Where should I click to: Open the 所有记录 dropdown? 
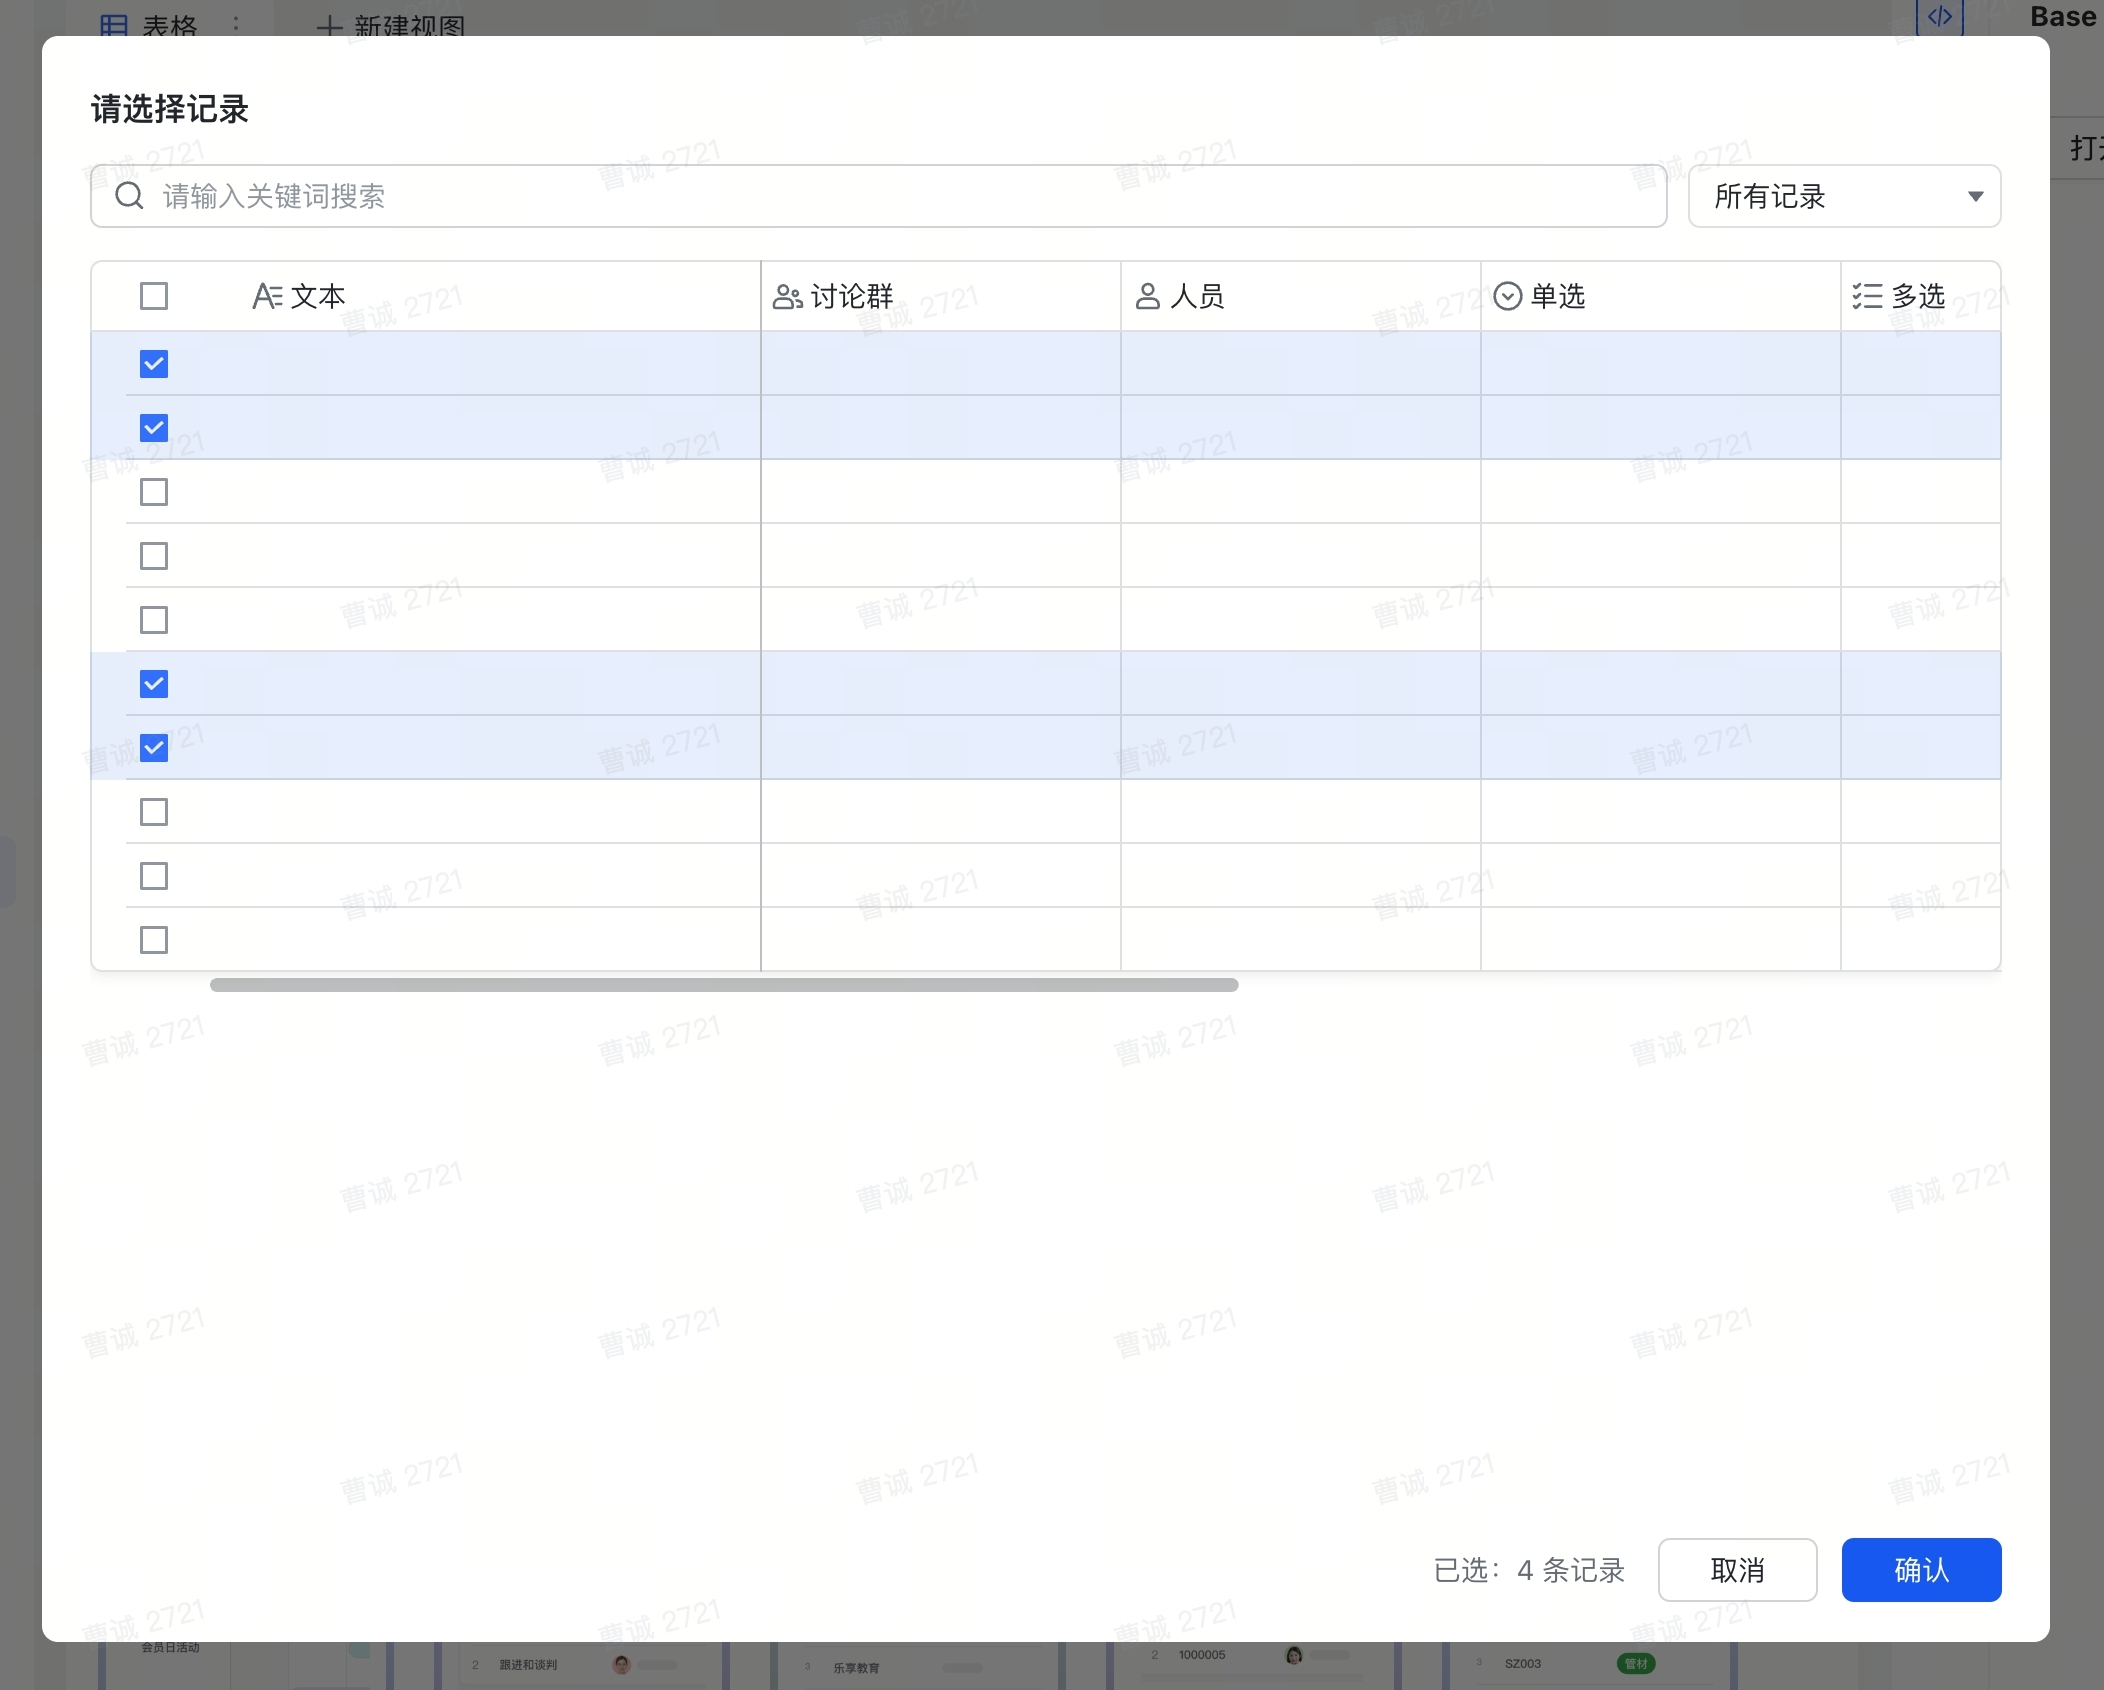pyautogui.click(x=1844, y=196)
